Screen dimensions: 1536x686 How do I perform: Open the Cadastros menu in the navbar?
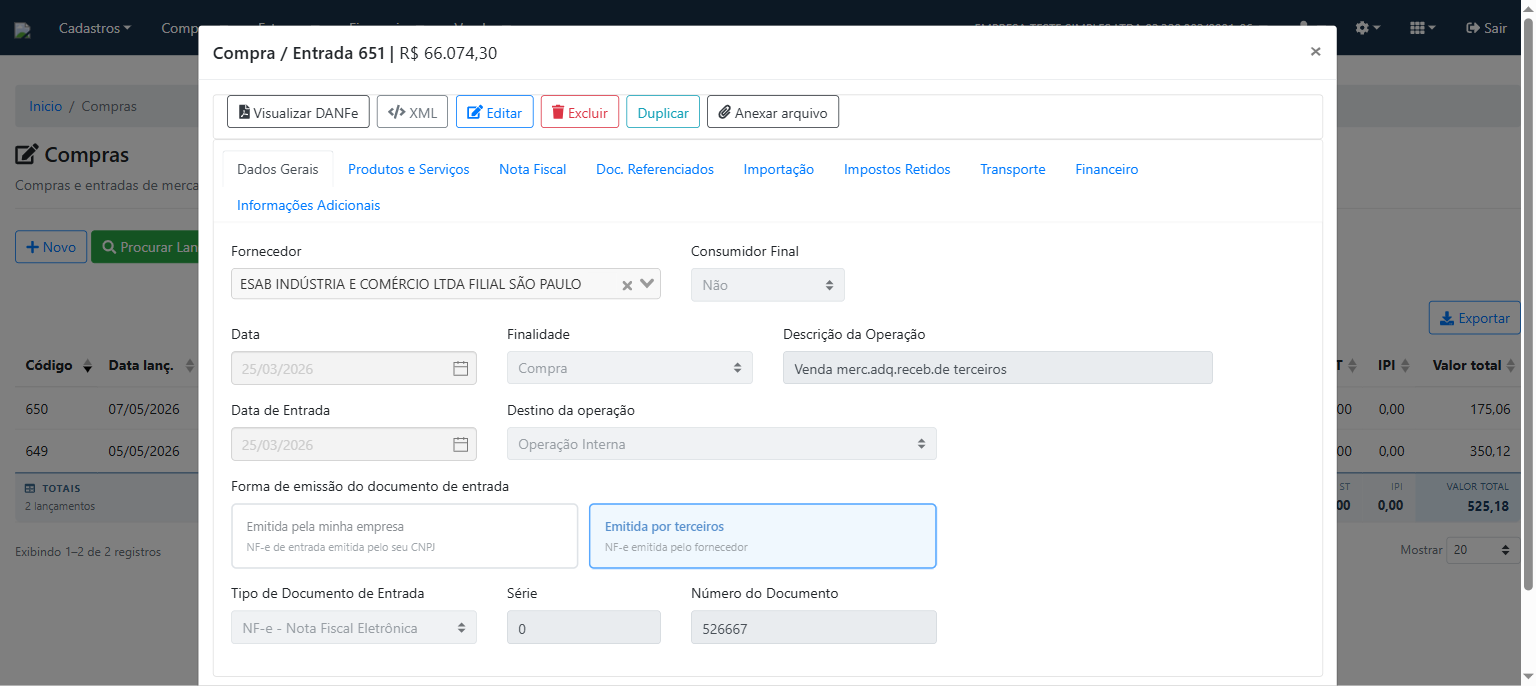click(95, 28)
